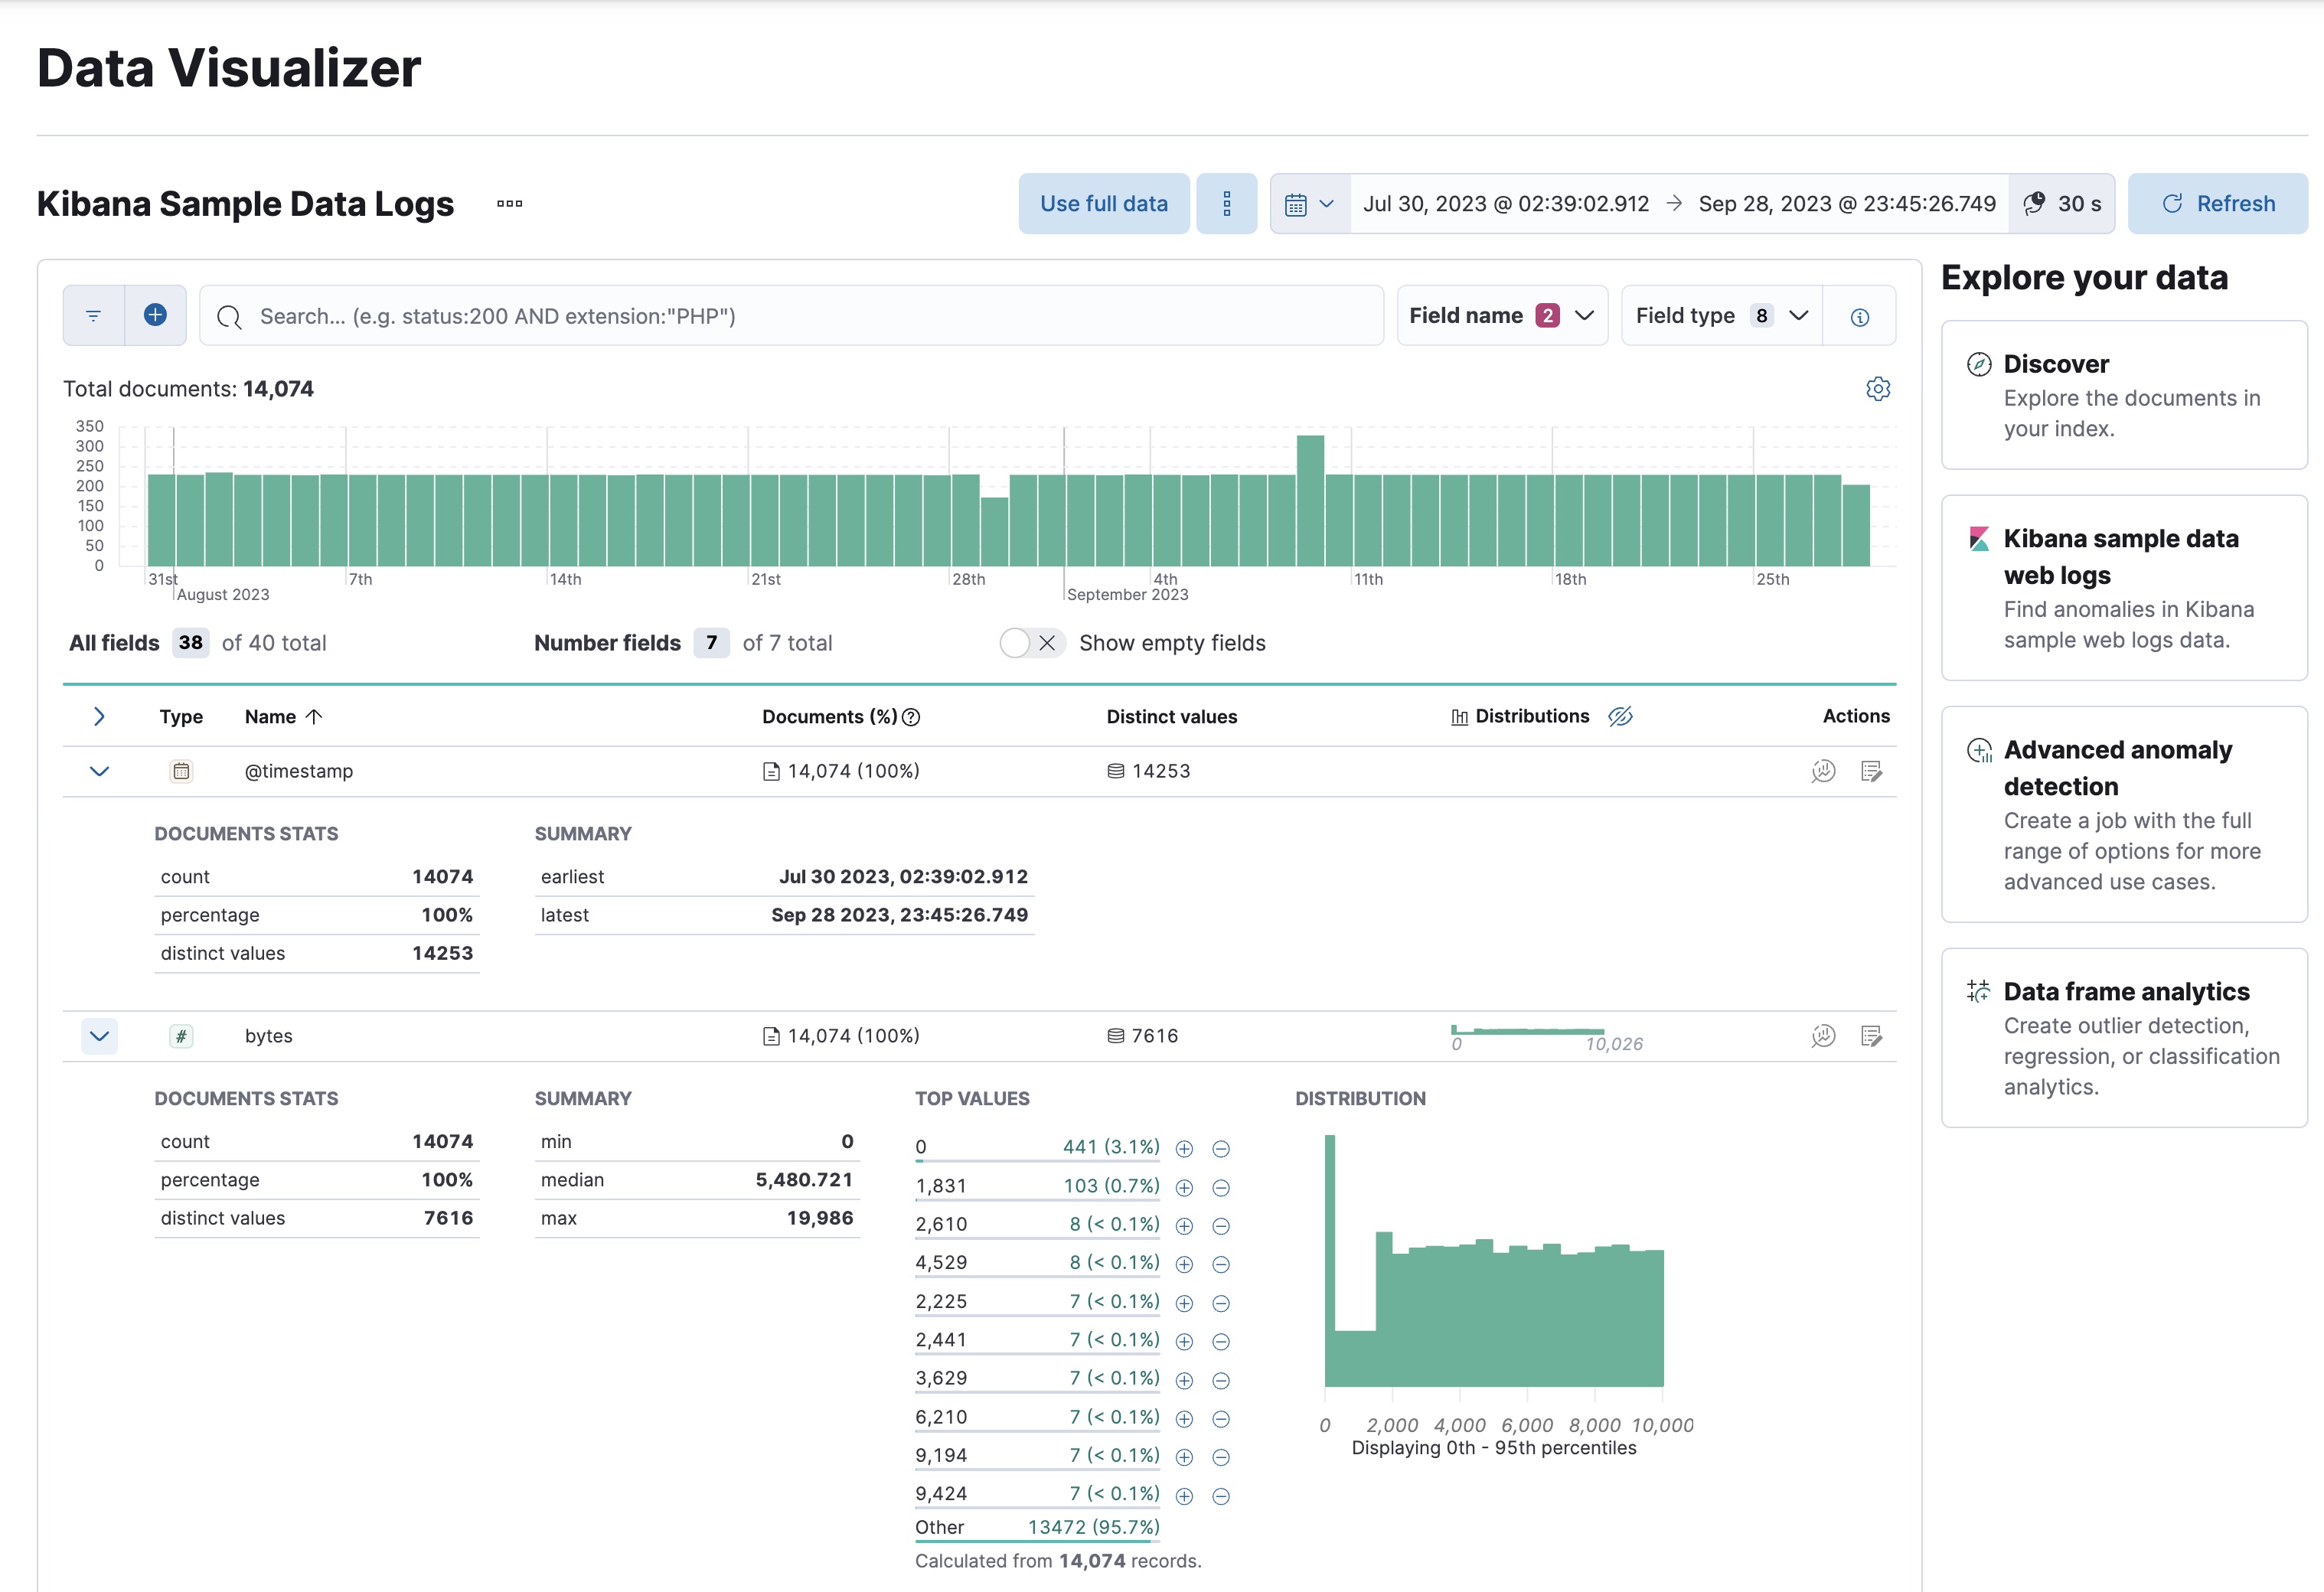
Task: Open the filter fields options icon
Action: click(x=93, y=315)
